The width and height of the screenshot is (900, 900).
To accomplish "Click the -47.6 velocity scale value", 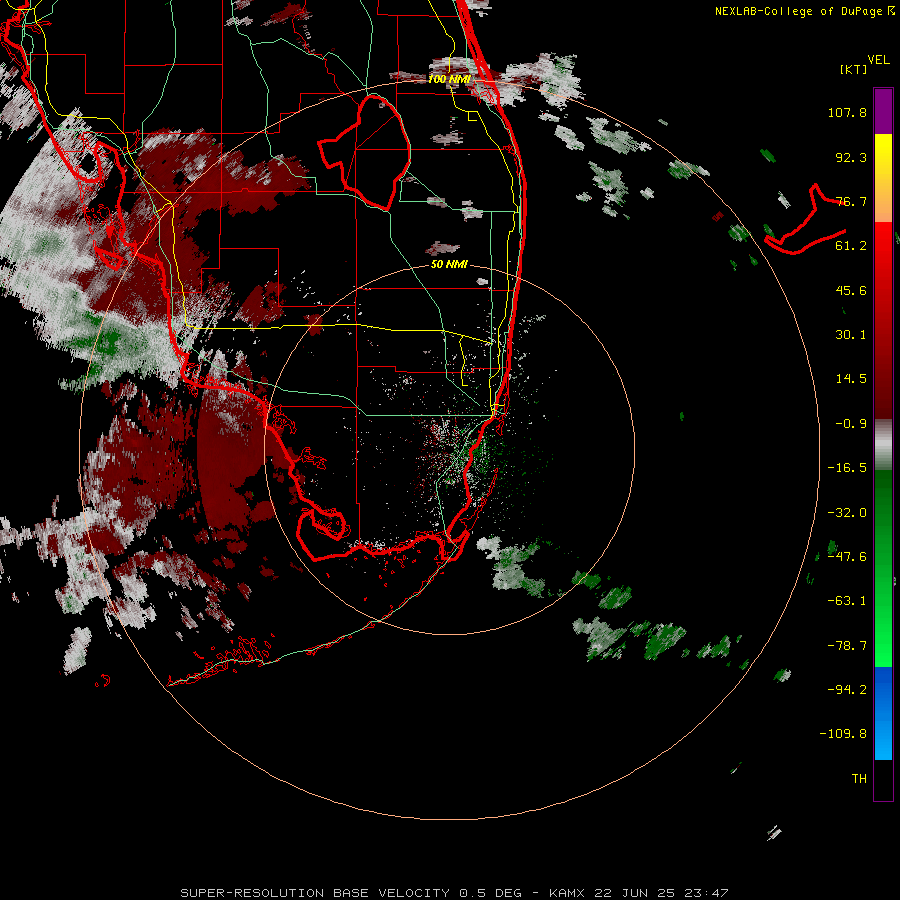I will [847, 557].
